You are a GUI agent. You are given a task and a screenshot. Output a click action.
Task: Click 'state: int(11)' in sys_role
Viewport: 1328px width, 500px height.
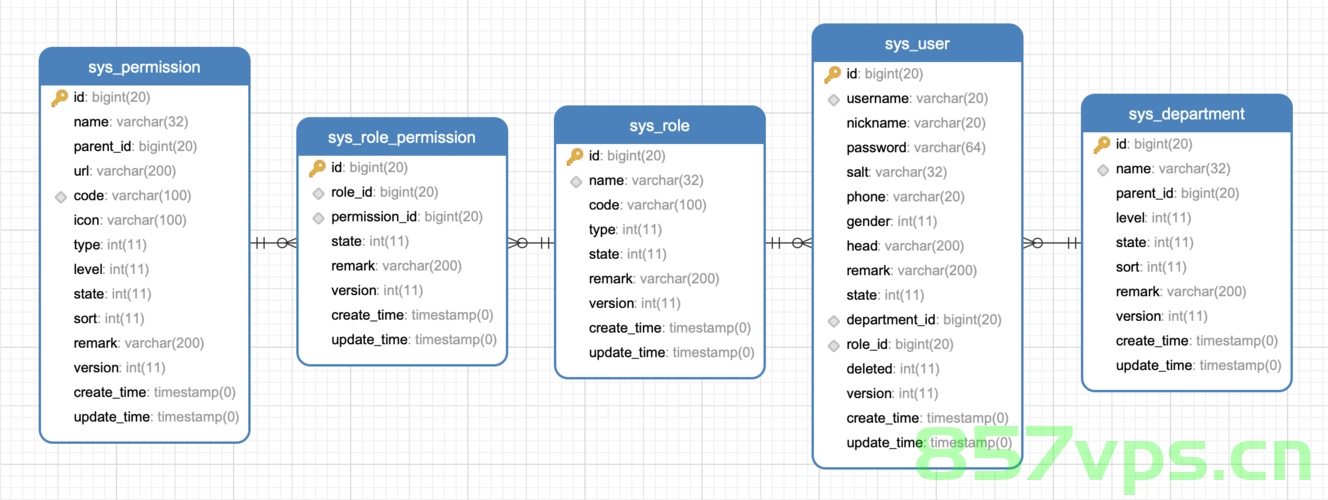(628, 254)
